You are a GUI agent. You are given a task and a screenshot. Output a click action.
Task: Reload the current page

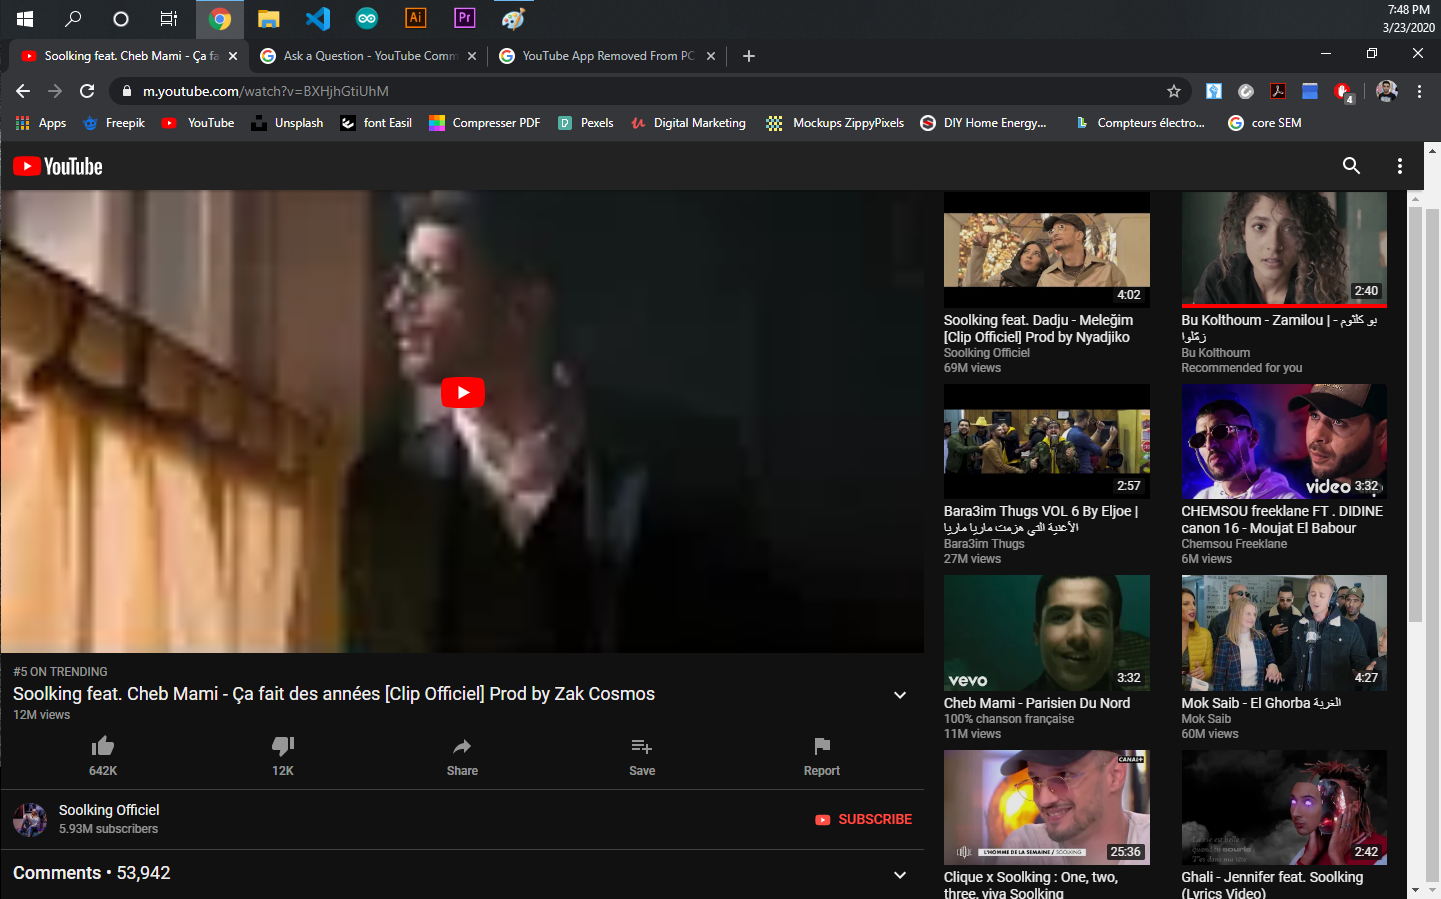point(87,91)
